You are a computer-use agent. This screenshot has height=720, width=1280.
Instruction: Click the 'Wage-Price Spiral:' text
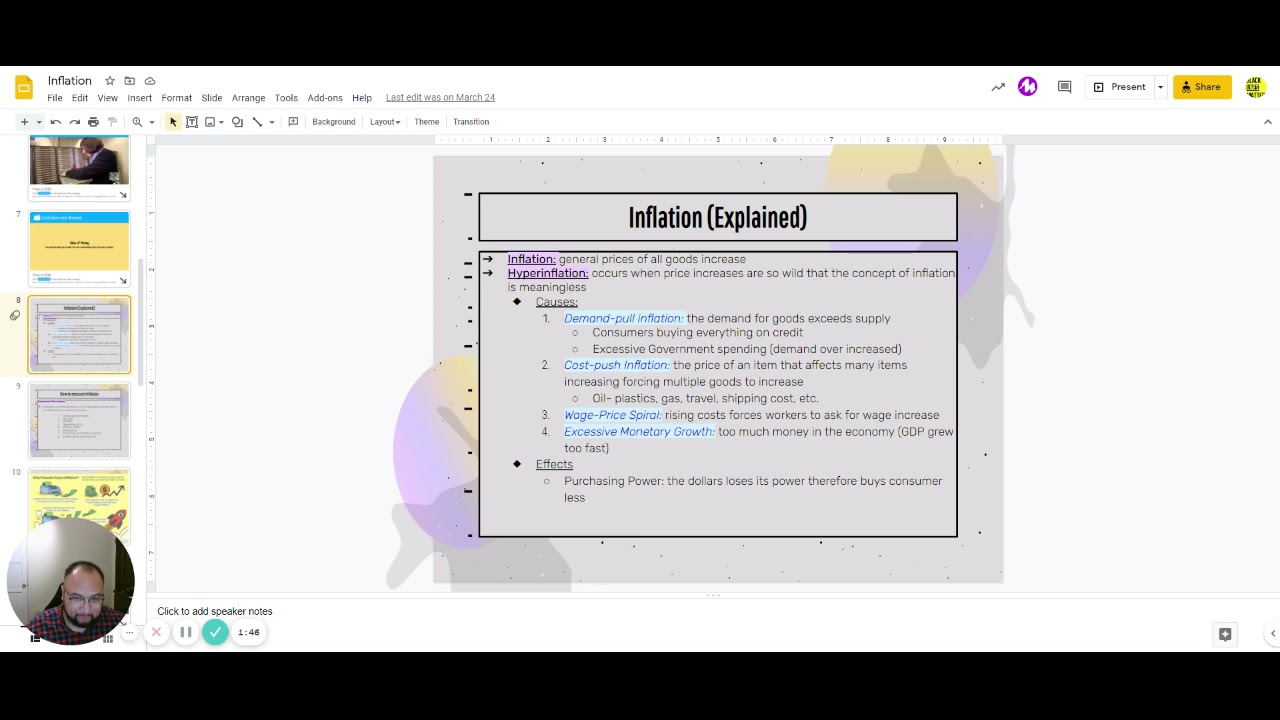[612, 415]
